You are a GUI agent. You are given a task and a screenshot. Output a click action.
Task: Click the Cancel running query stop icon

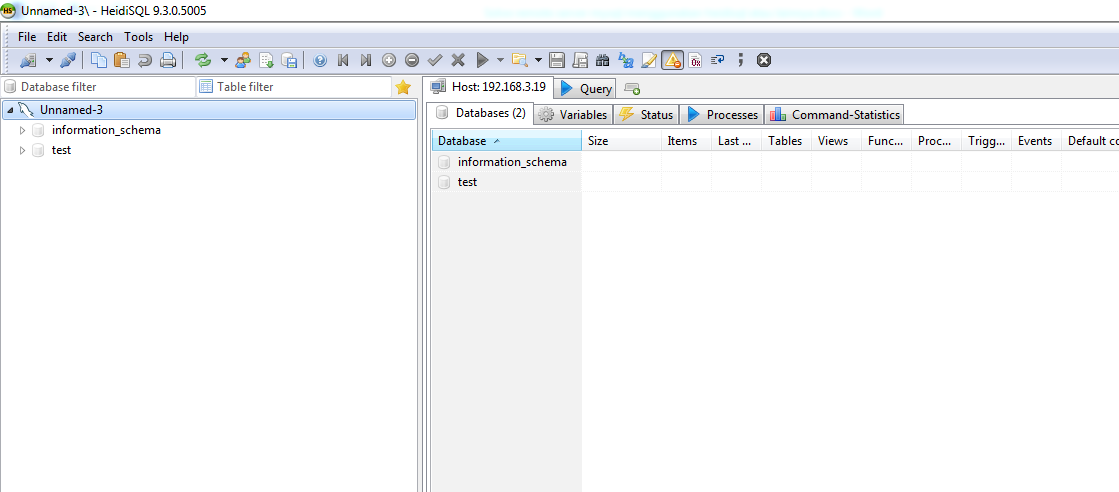[x=764, y=61]
